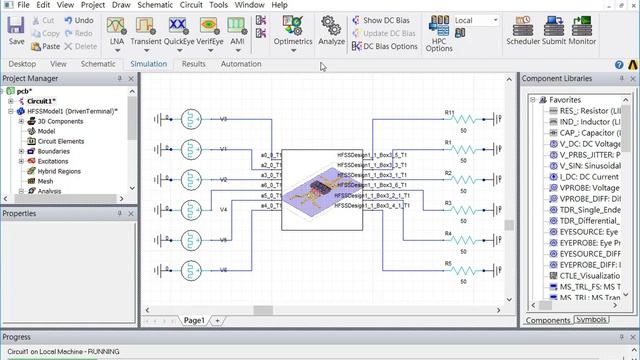Cut the selection with the Cut button
Viewport: 640px width, 360px height.
click(x=43, y=20)
